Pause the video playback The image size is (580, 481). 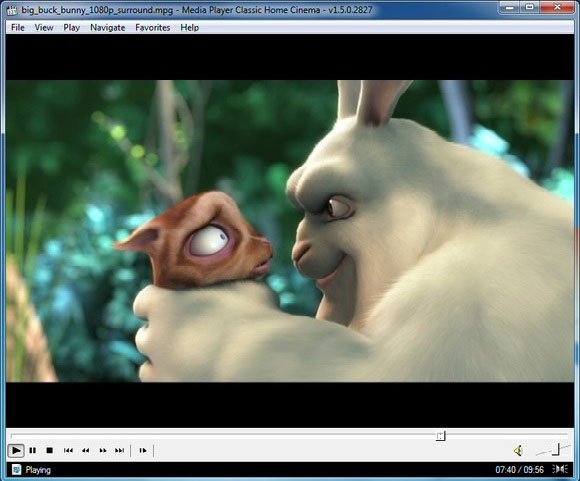[x=33, y=450]
